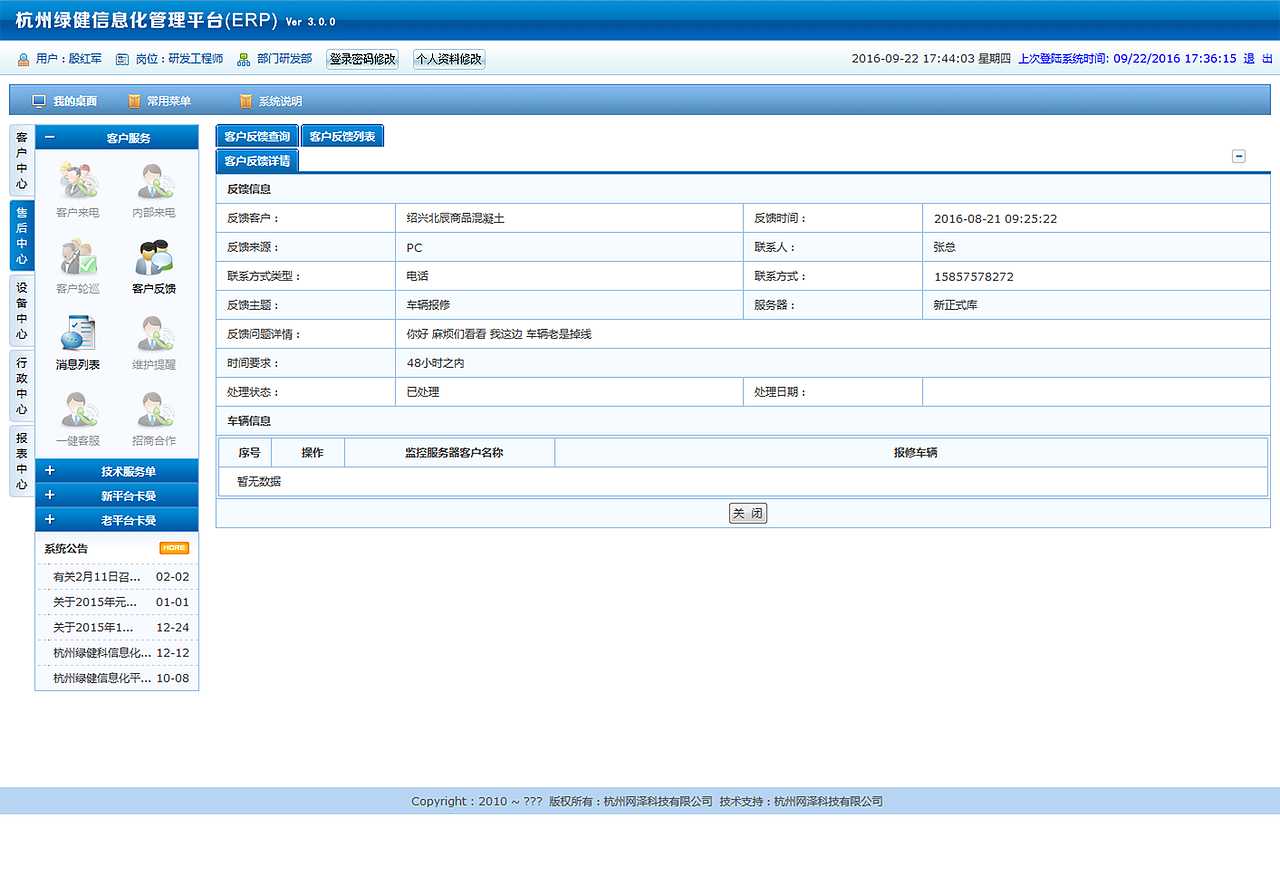Collapse the 客户反馈详情 panel with minus button
1280x876 pixels.
click(x=1239, y=156)
